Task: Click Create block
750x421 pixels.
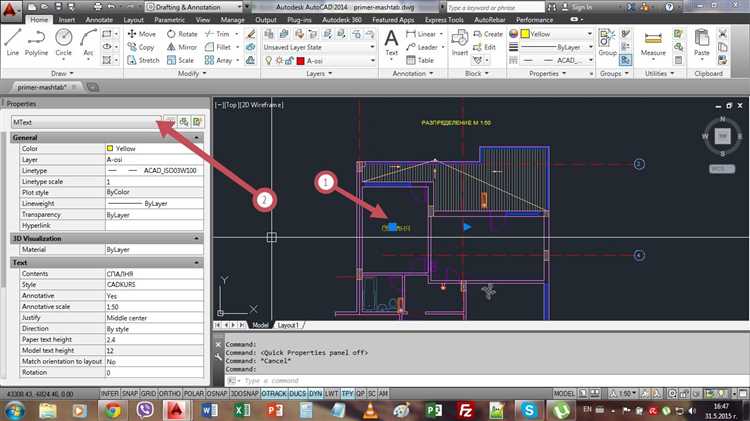Action: 488,34
